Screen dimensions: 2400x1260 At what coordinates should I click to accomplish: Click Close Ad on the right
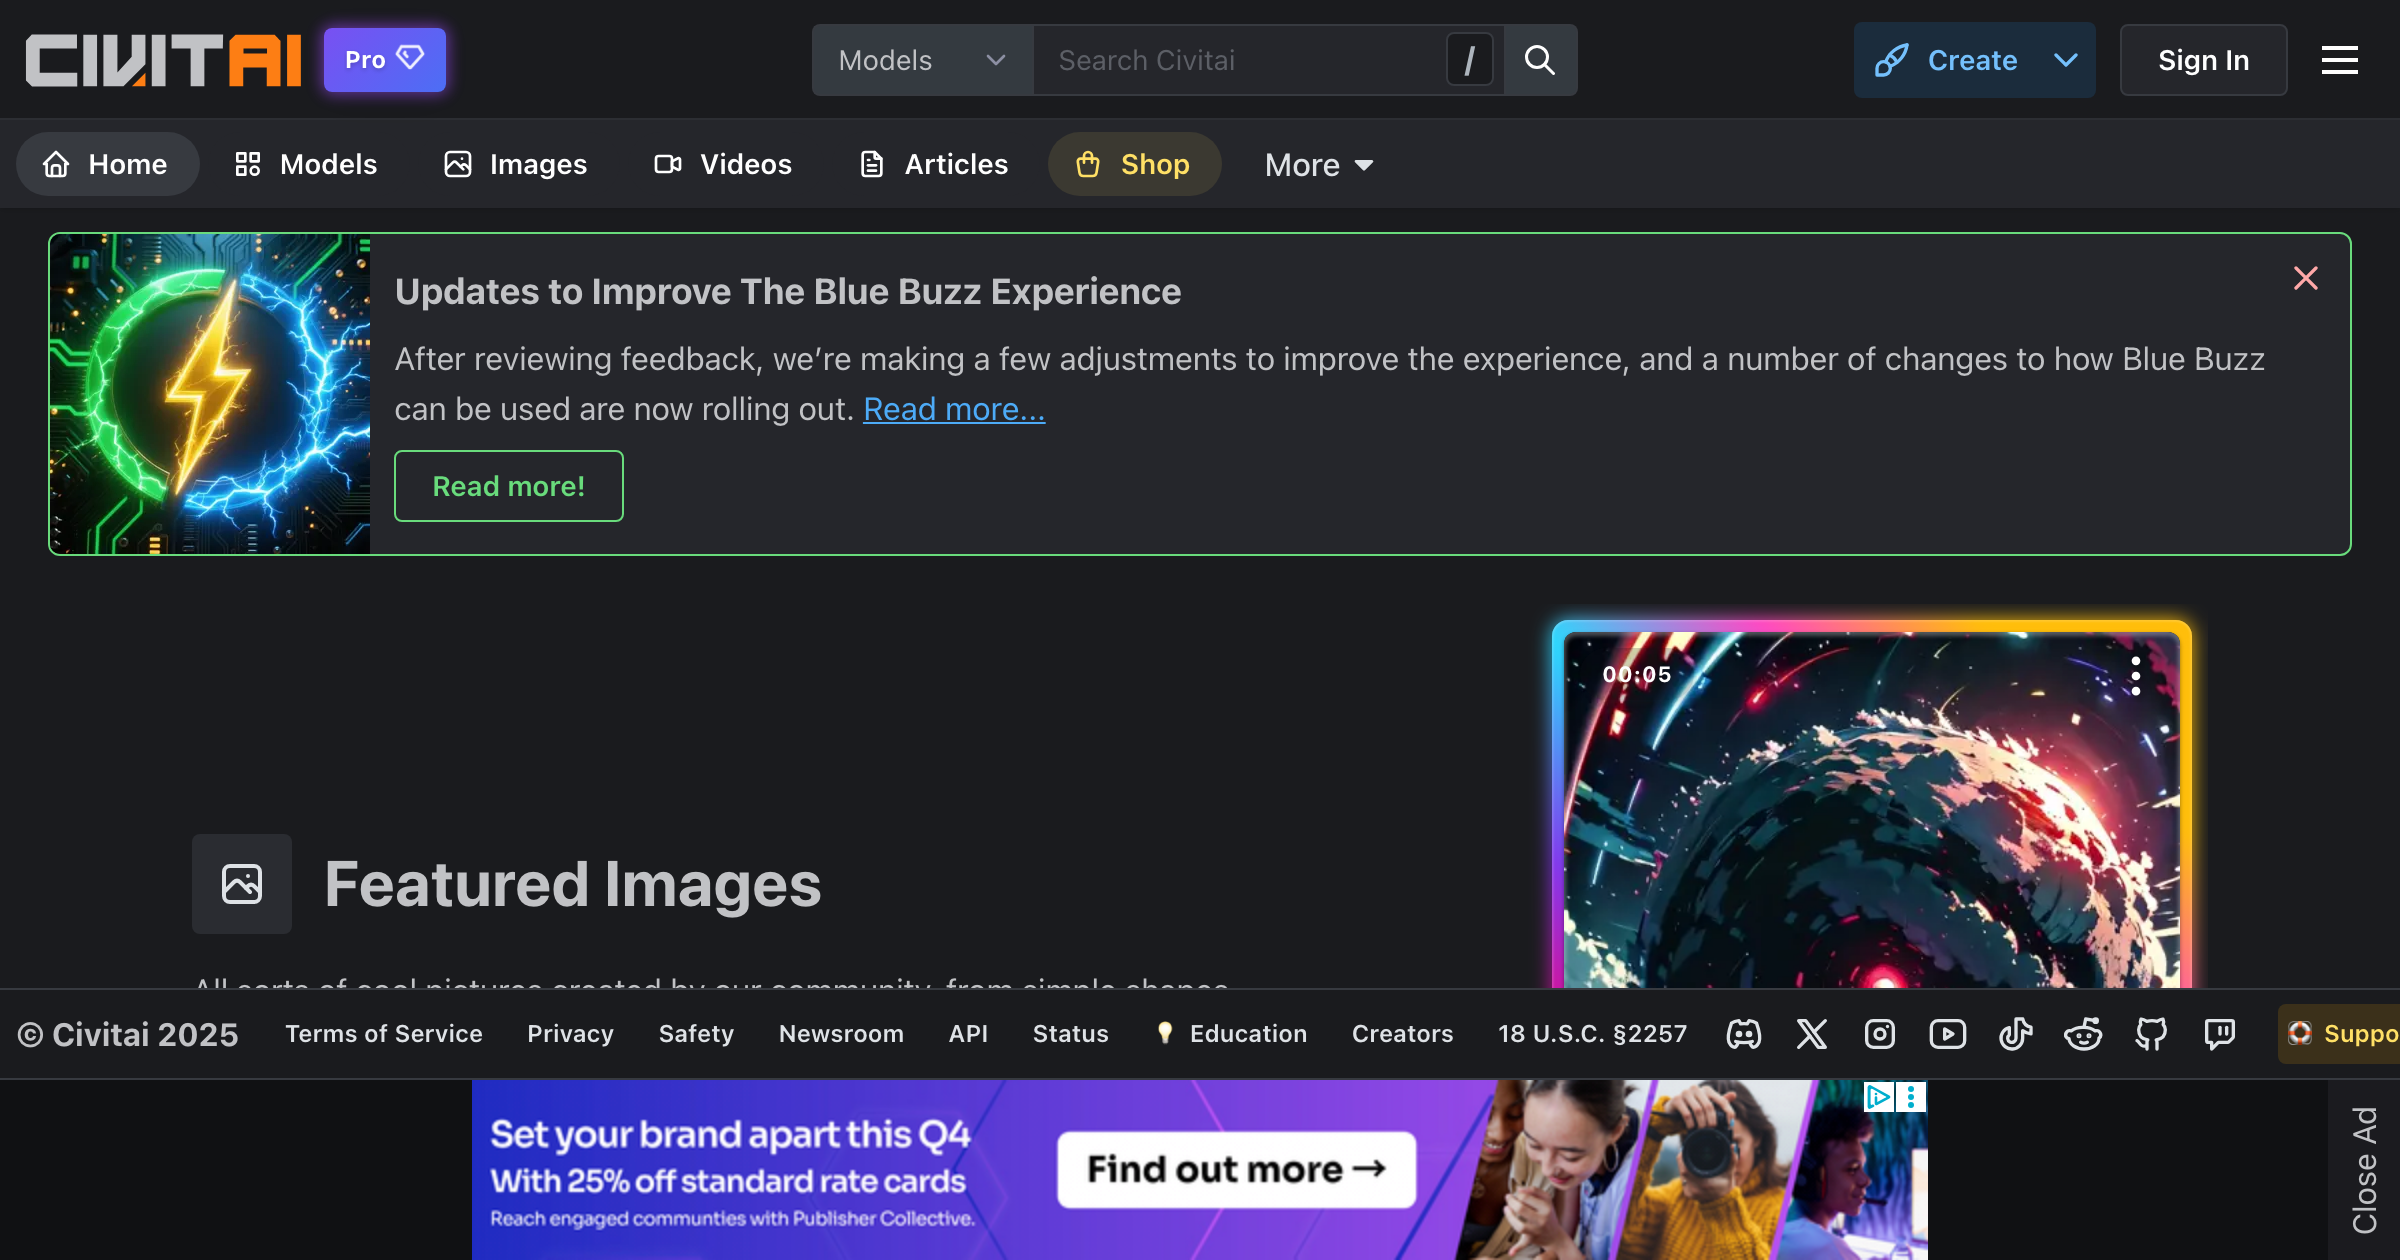(x=2364, y=1170)
